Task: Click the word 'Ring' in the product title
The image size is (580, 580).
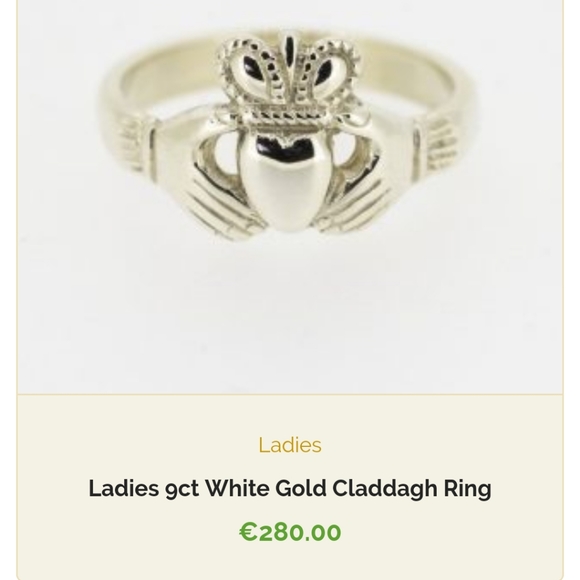Action: click(x=468, y=489)
